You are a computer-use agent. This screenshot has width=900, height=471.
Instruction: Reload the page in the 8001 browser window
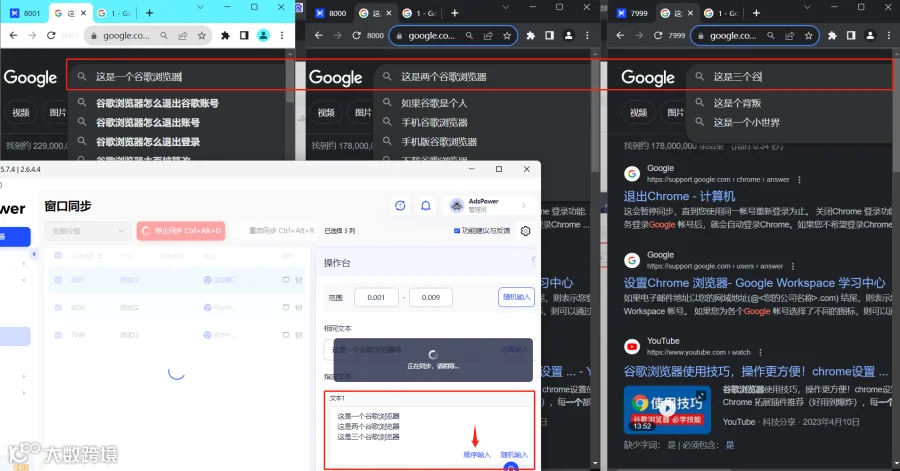tap(51, 36)
